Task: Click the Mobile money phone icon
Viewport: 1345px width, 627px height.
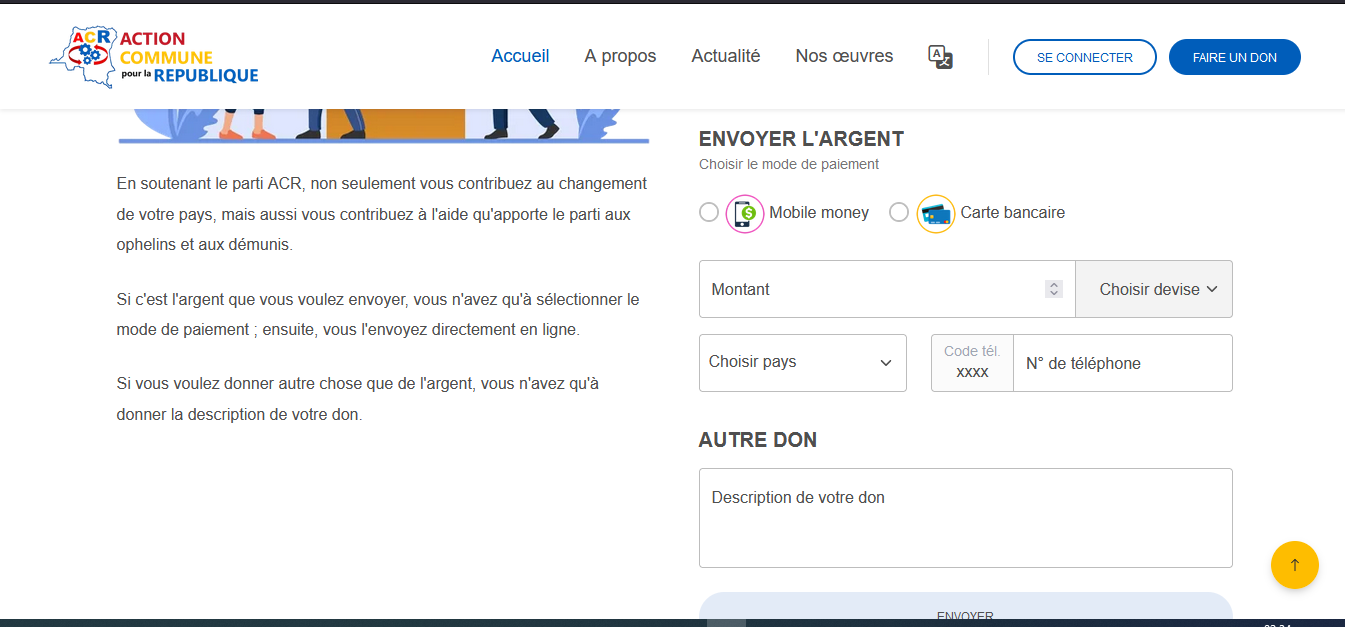Action: tap(744, 213)
